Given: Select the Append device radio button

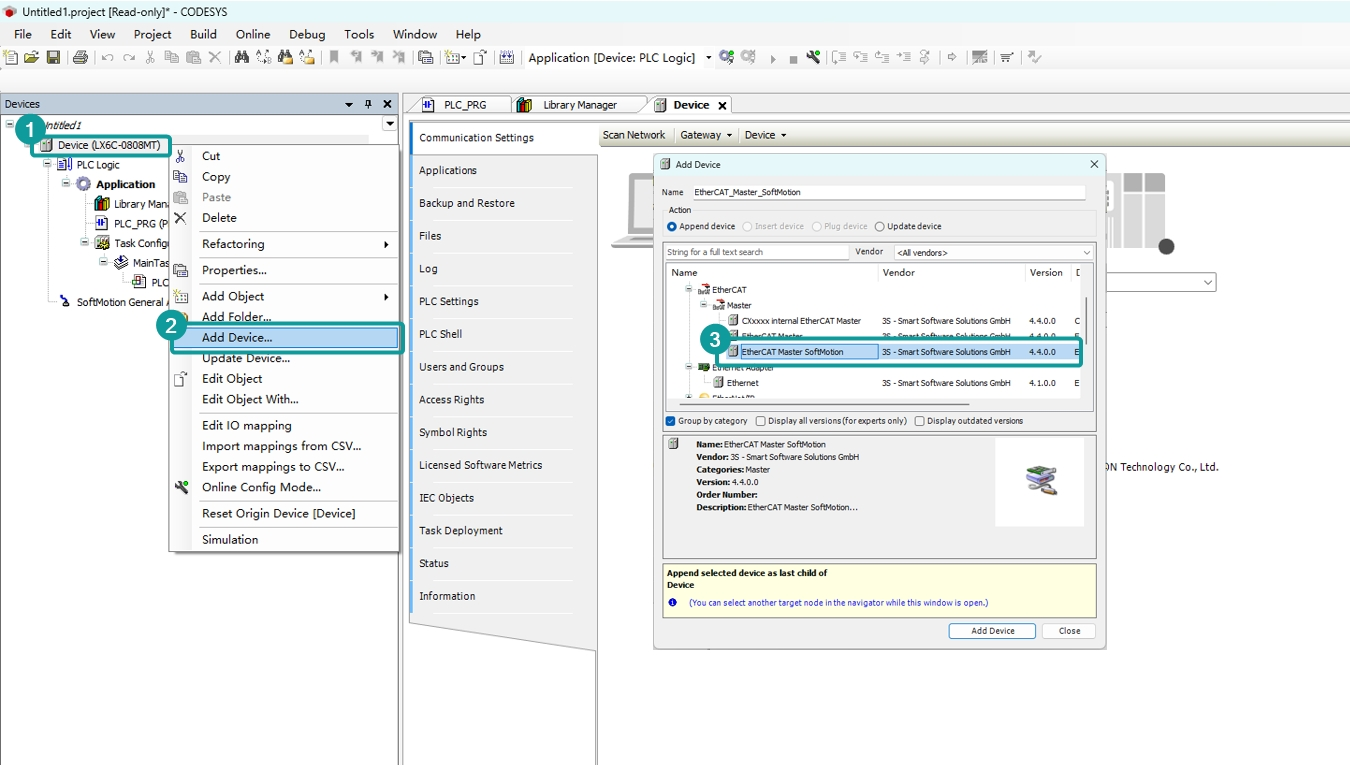Looking at the screenshot, I should [x=672, y=227].
